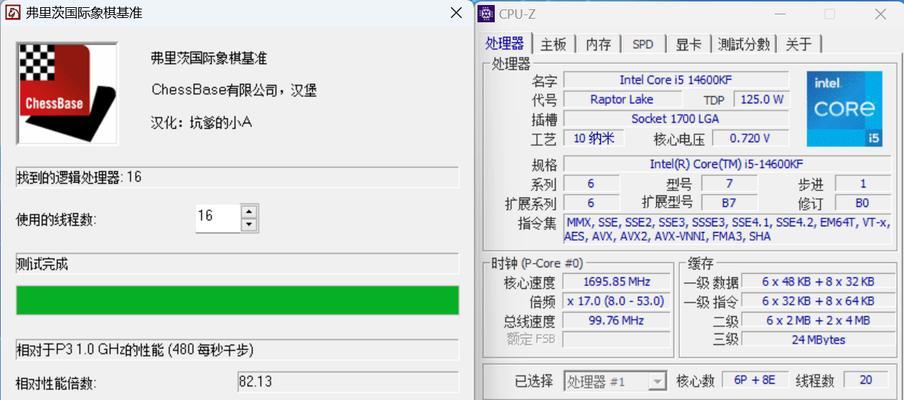Screen dimensions: 904x400
Task: Click the disabled maximize button in CPU-Z
Action: [830, 14]
